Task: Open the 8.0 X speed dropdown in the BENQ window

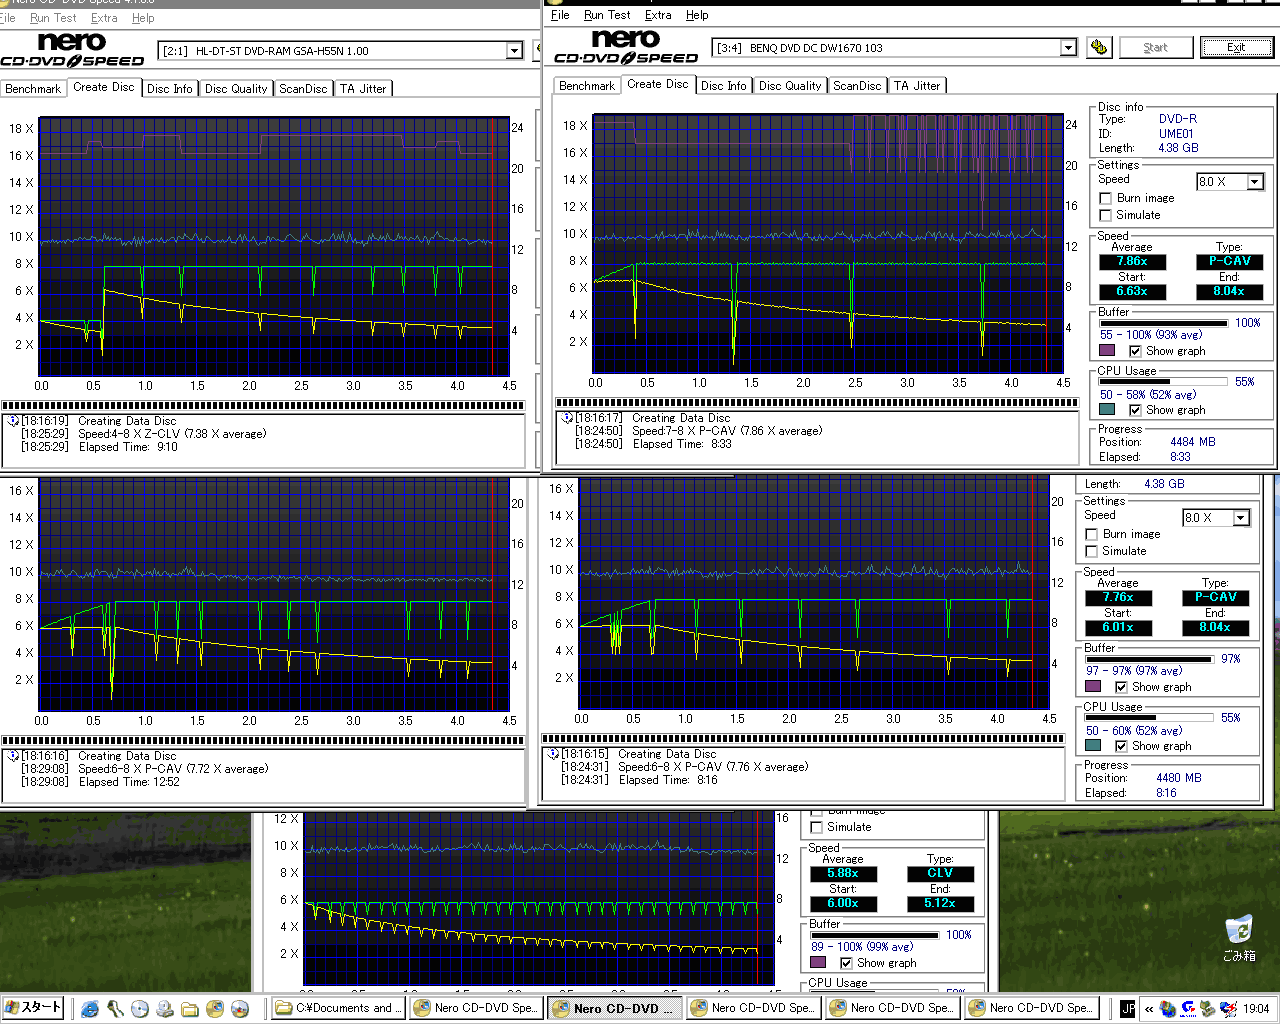Action: 1254,181
